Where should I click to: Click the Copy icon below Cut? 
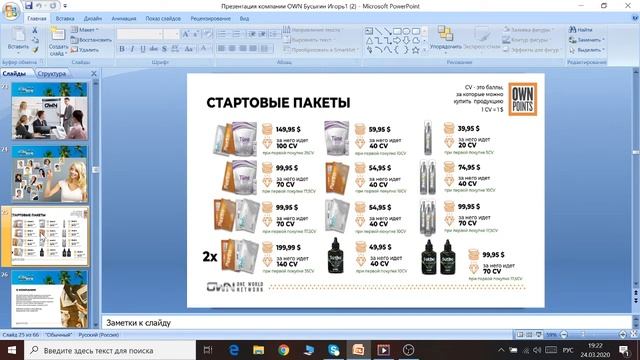coord(35,40)
